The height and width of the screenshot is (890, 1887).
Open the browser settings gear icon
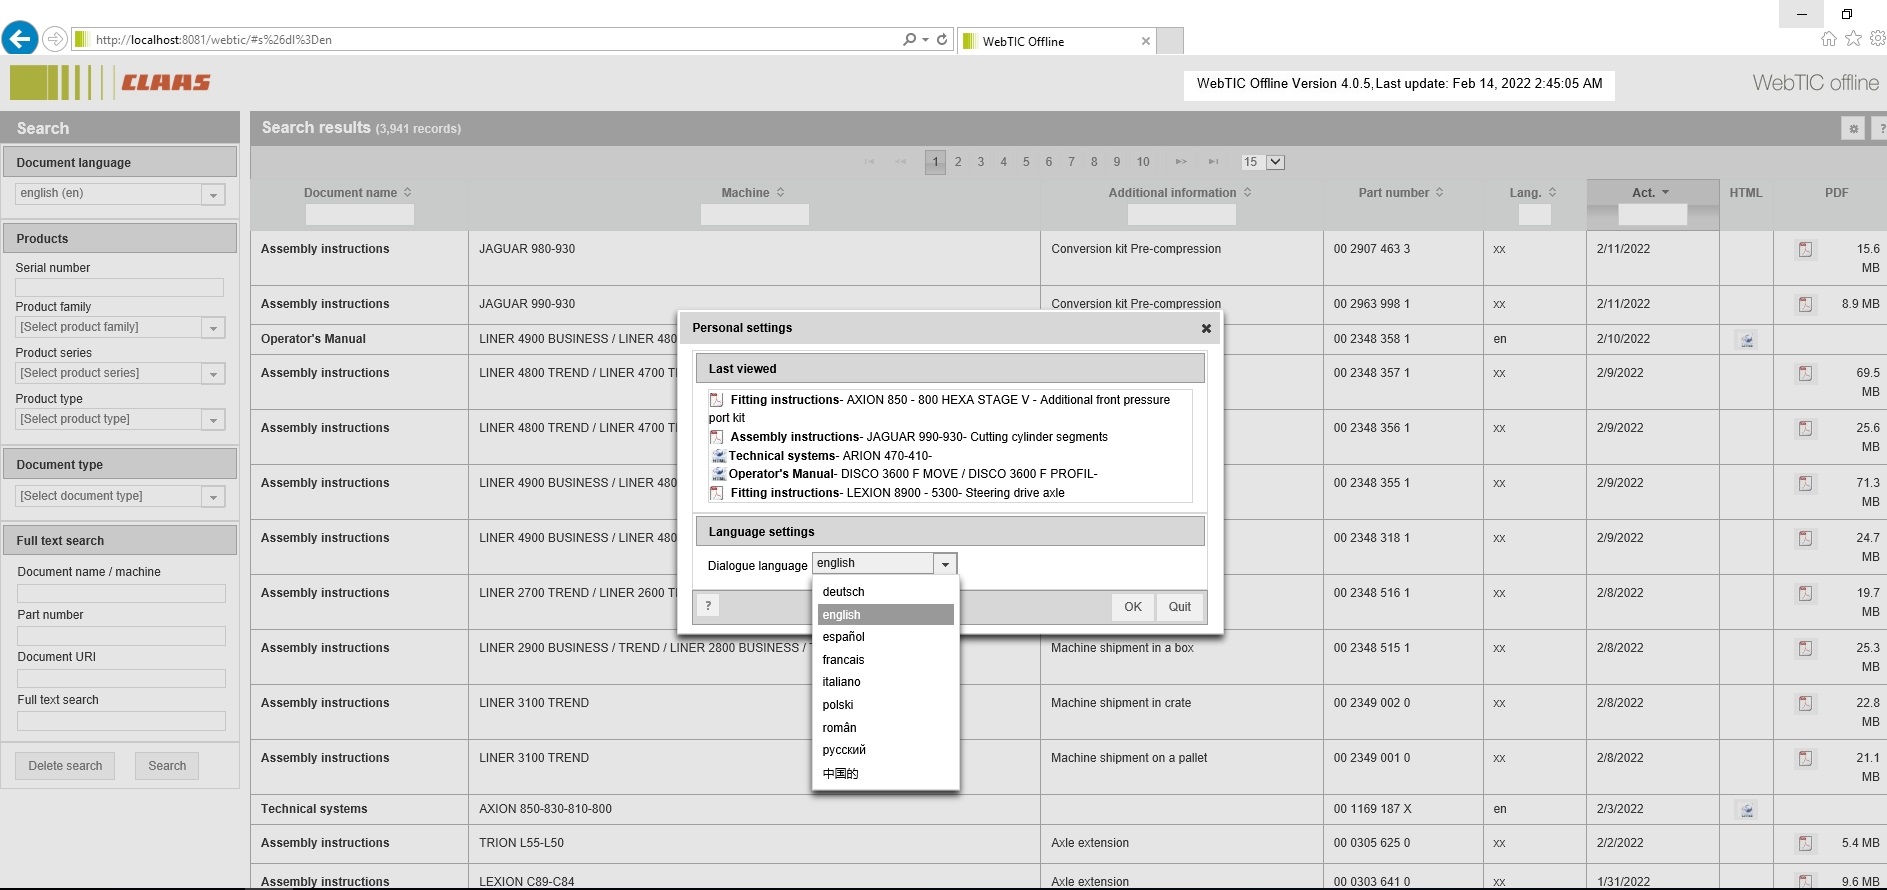tap(1877, 38)
